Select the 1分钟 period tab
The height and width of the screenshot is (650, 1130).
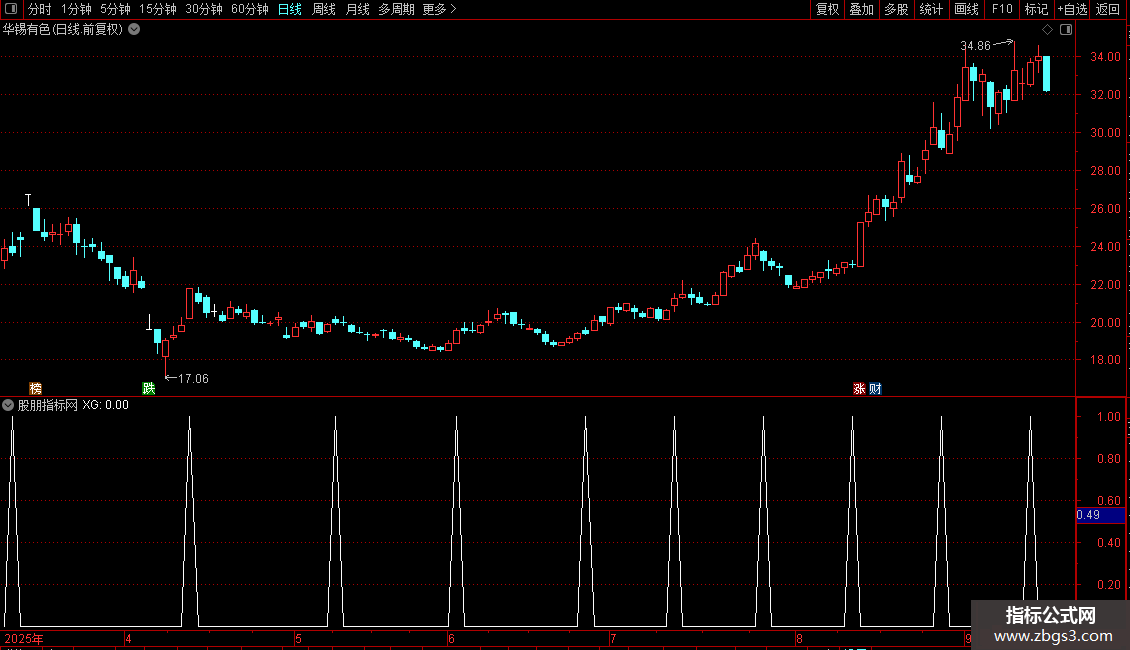[x=76, y=9]
